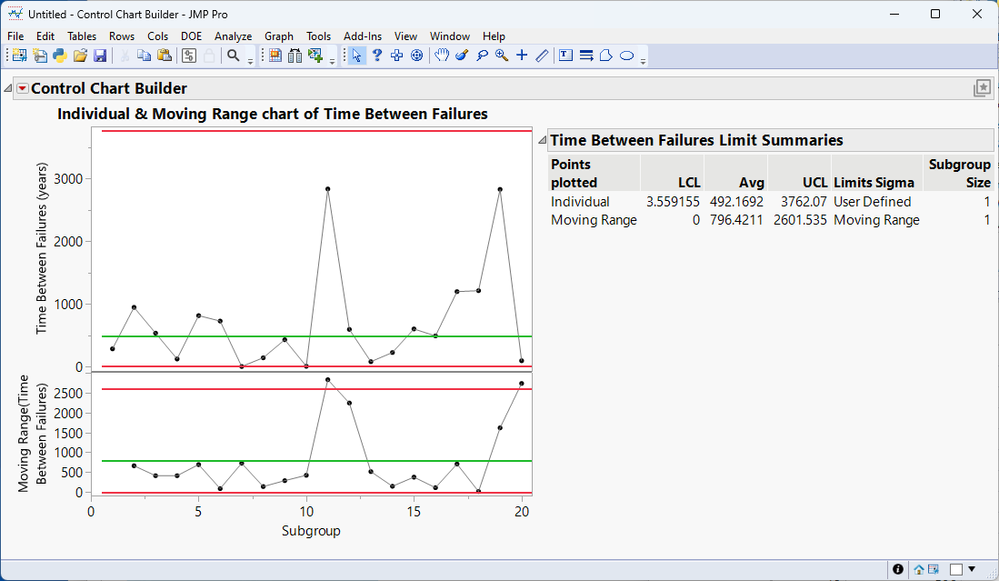Click the Subgroup x-axis label
This screenshot has height=581, width=999.
click(x=311, y=531)
